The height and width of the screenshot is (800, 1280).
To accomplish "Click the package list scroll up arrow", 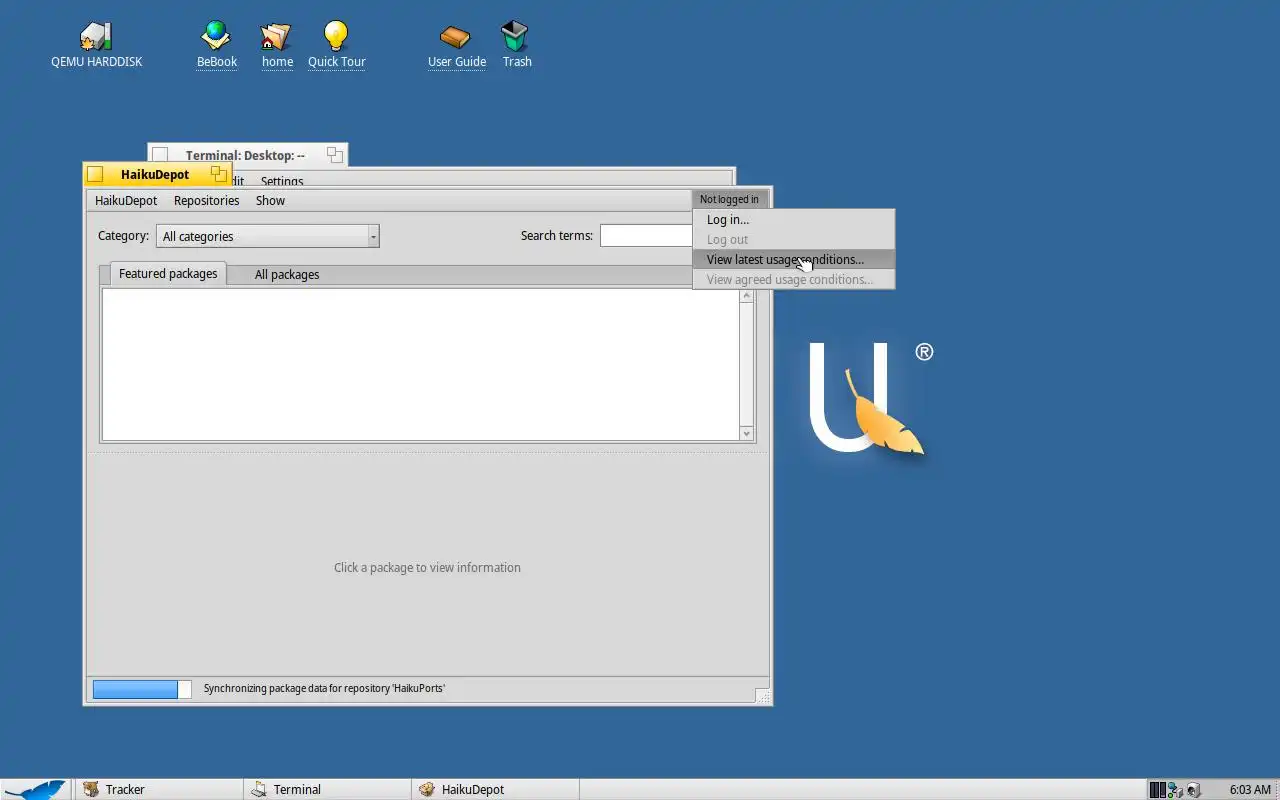I will click(746, 296).
